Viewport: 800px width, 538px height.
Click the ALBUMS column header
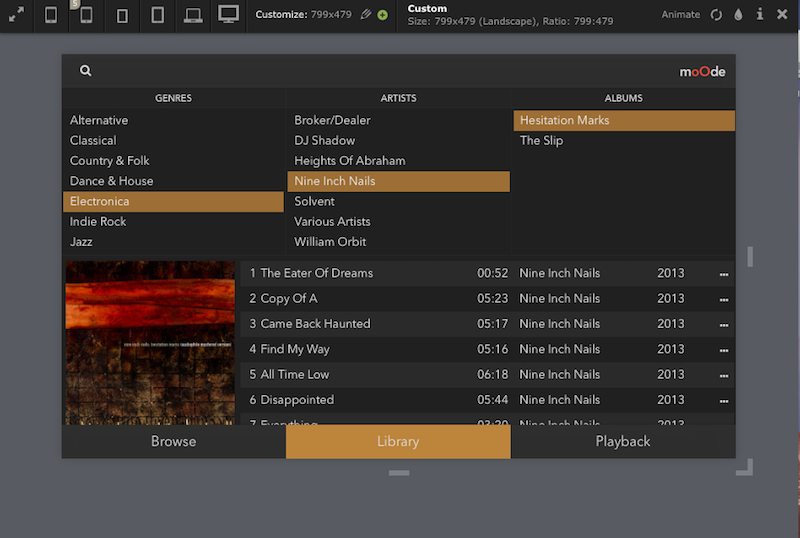pyautogui.click(x=623, y=98)
